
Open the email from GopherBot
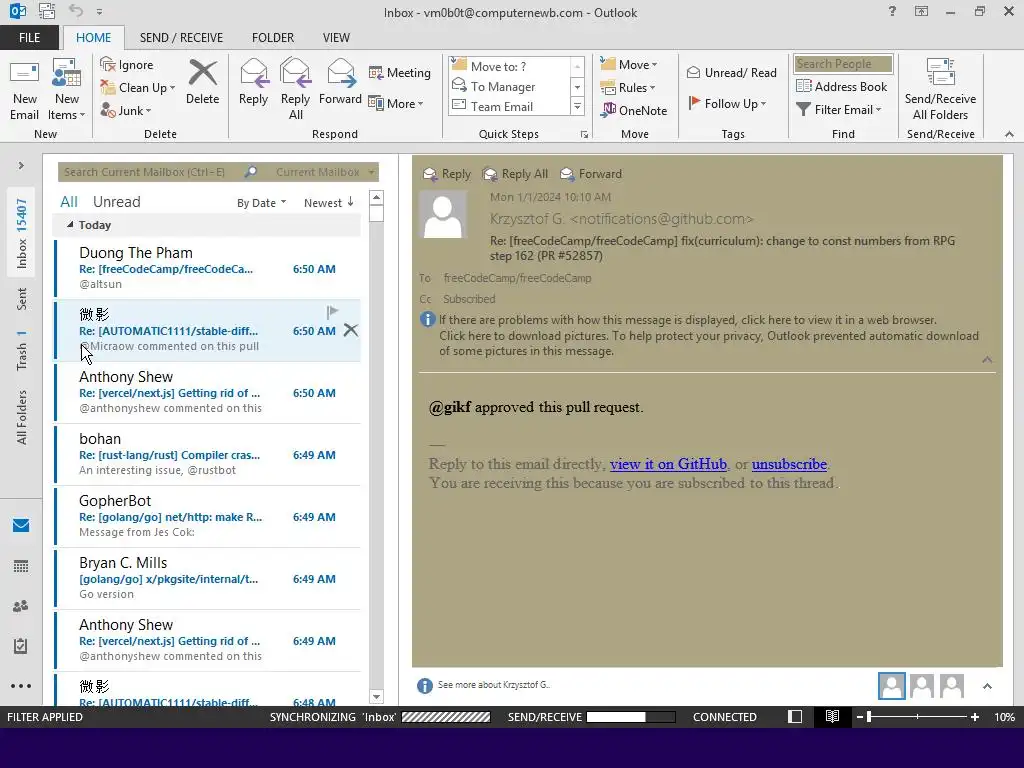(208, 517)
